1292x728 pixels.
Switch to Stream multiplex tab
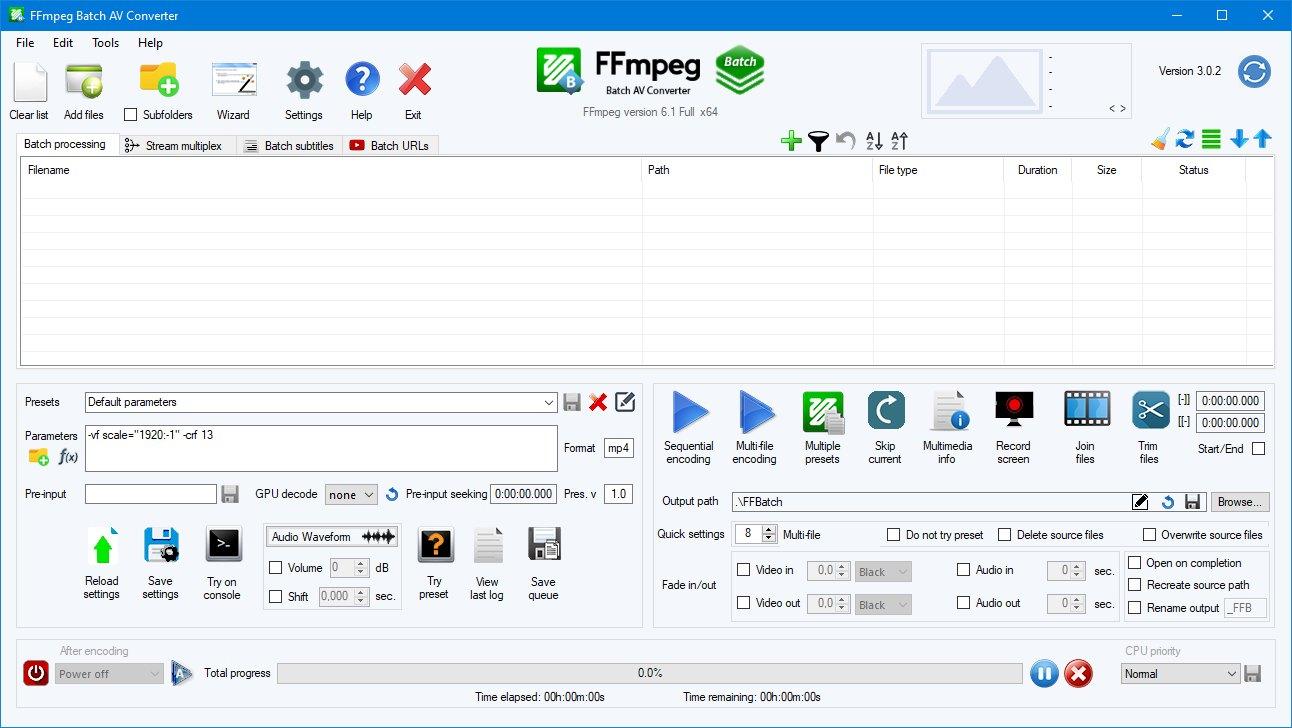pyautogui.click(x=178, y=146)
